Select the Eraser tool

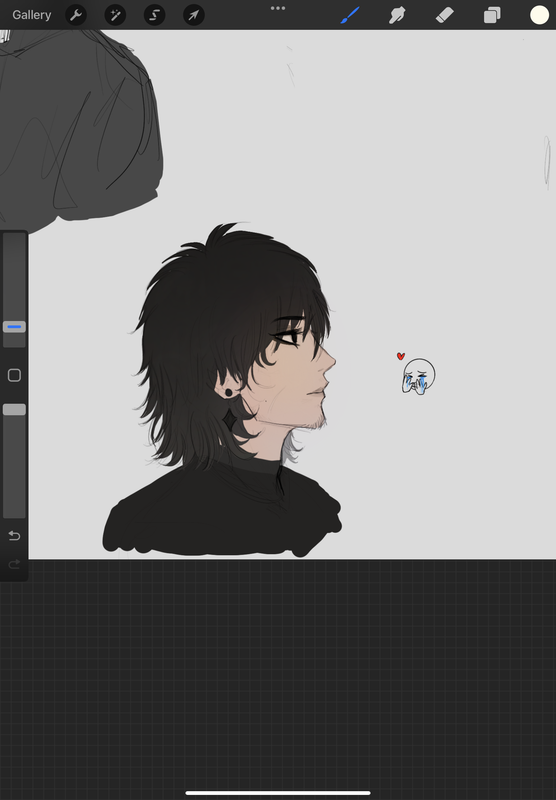(x=444, y=15)
